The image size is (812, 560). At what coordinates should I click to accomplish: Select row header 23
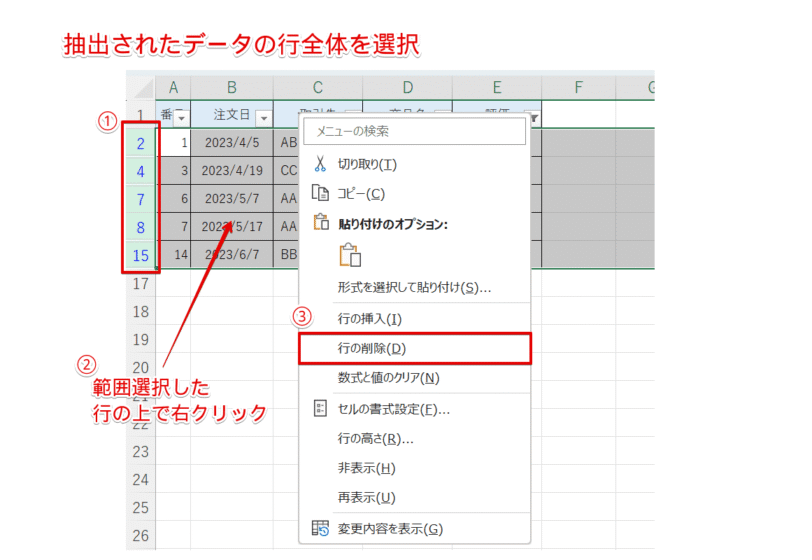click(x=140, y=452)
